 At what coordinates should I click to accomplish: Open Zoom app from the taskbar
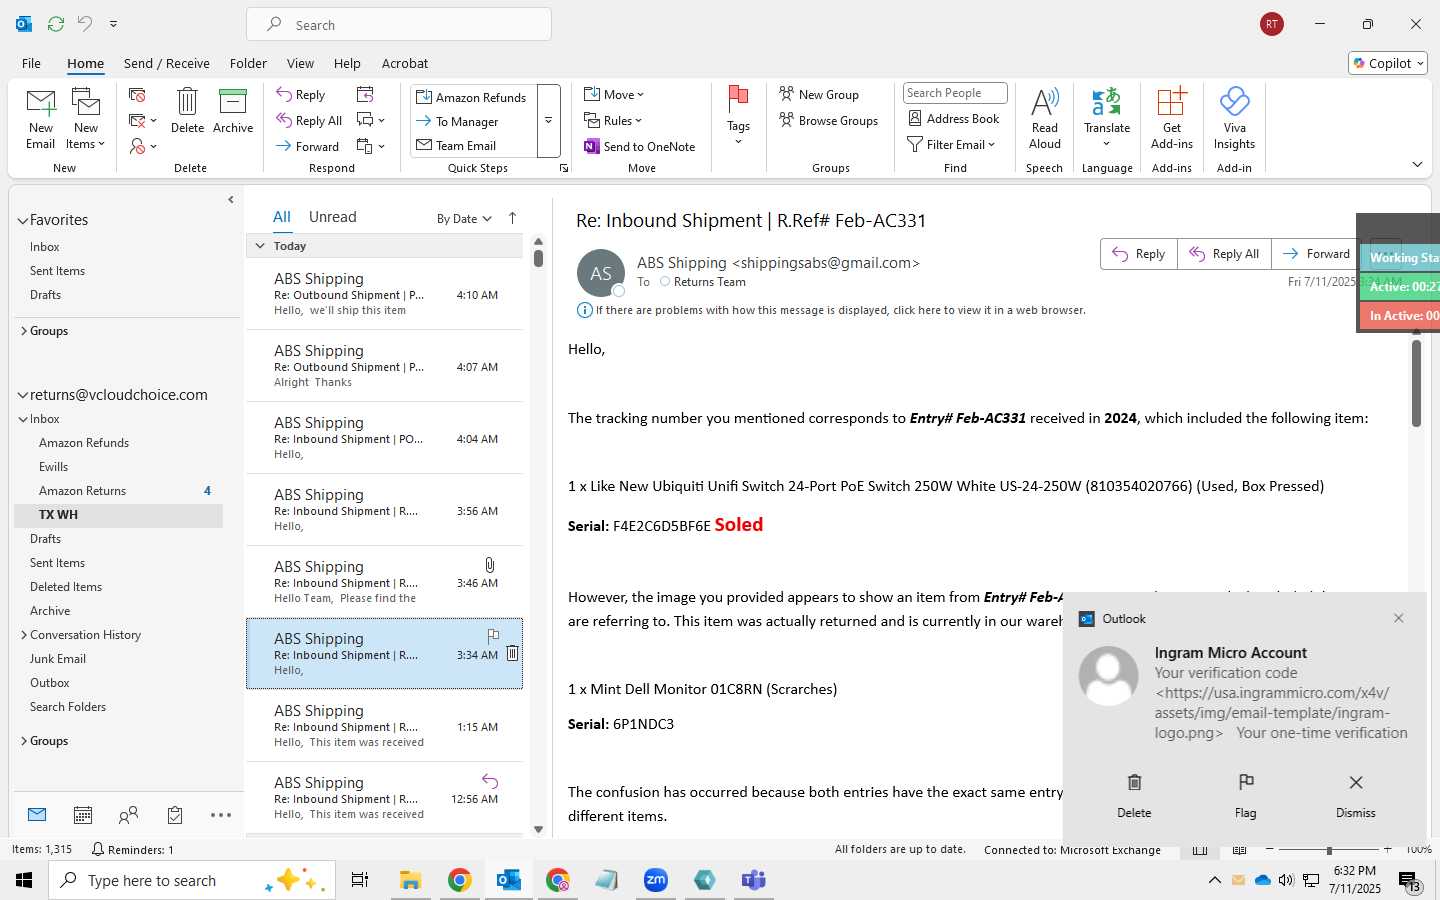tap(656, 880)
